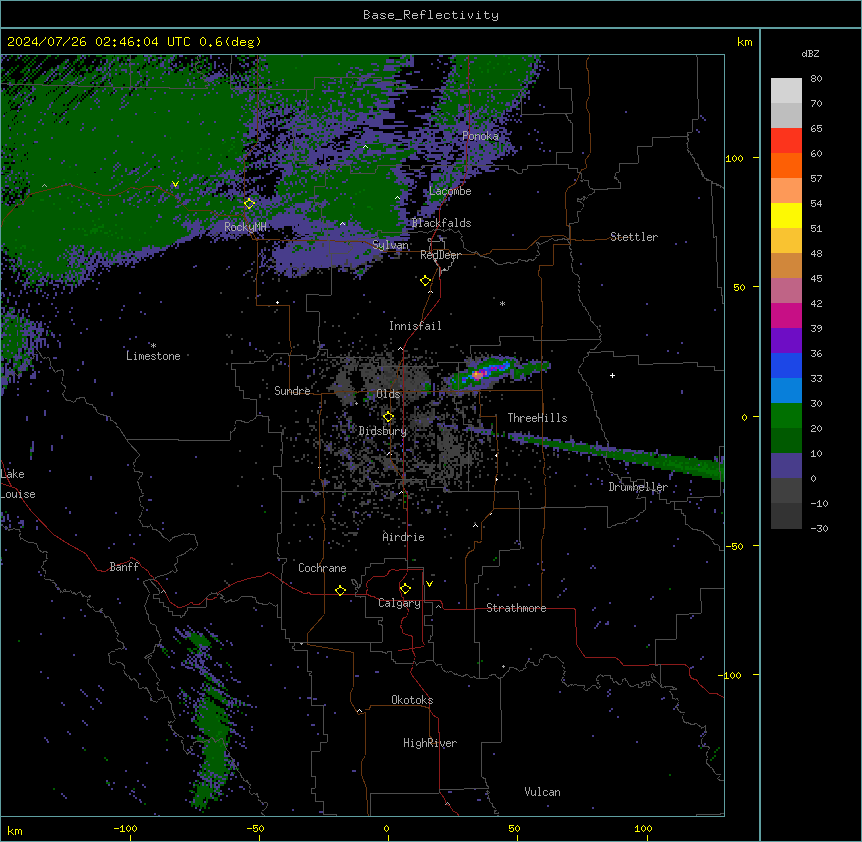Image resolution: width=862 pixels, height=842 pixels.
Task: Click the km unit label at top right
Action: 744,42
